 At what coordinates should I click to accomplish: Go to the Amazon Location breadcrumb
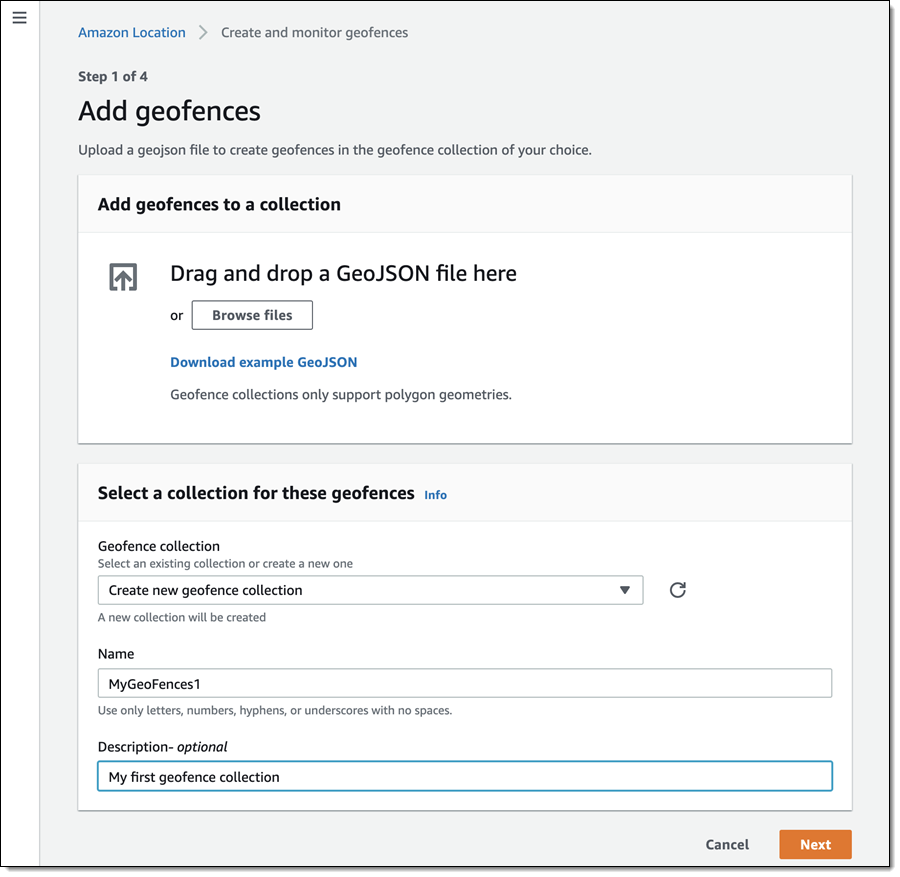coord(132,33)
